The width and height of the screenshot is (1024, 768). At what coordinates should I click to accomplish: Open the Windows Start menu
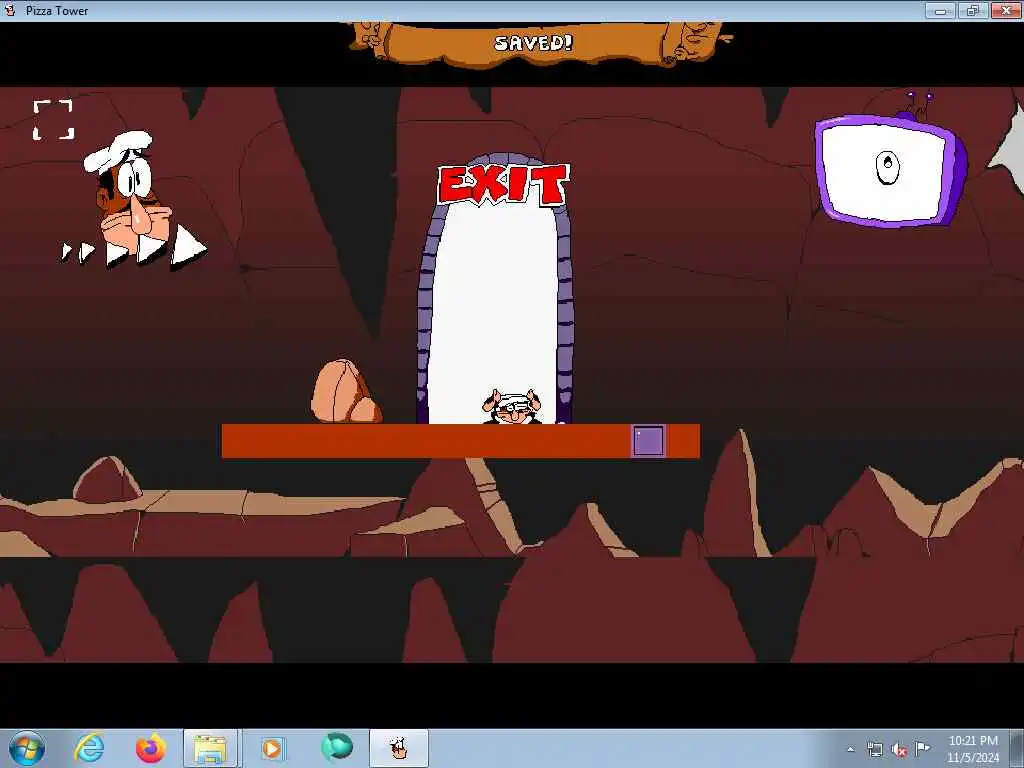(27, 748)
